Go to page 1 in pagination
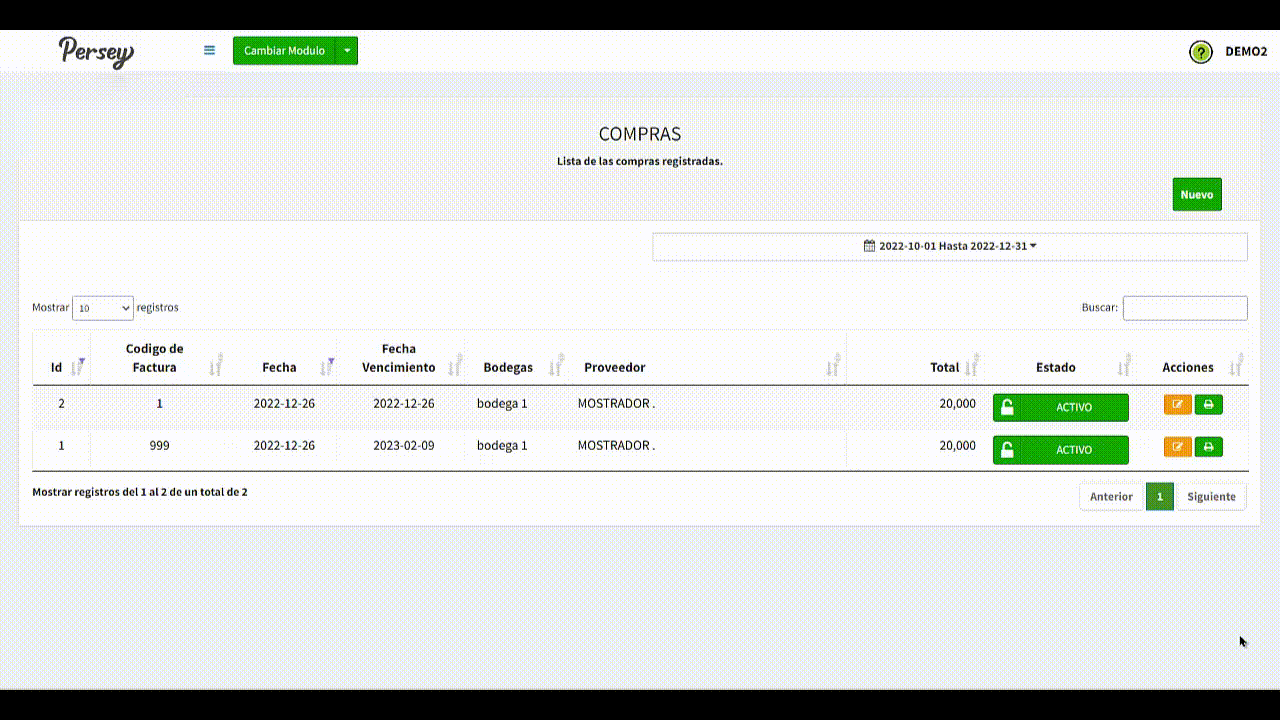This screenshot has width=1280, height=720. coord(1159,497)
